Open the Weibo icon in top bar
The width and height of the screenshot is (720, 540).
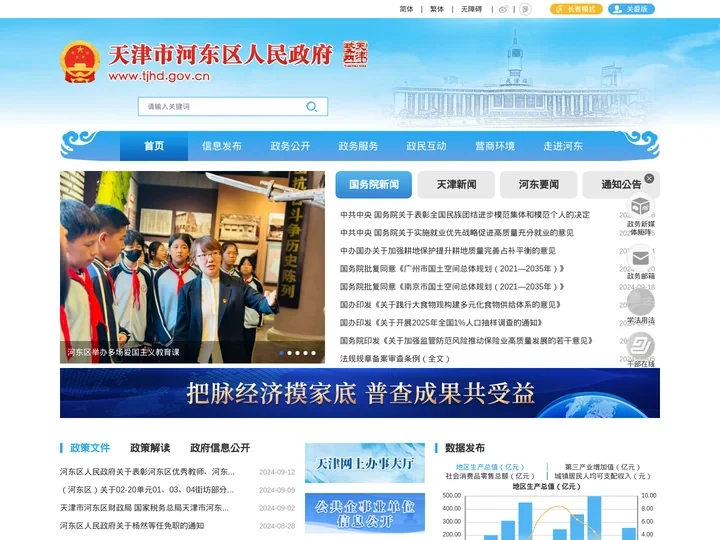pos(503,9)
